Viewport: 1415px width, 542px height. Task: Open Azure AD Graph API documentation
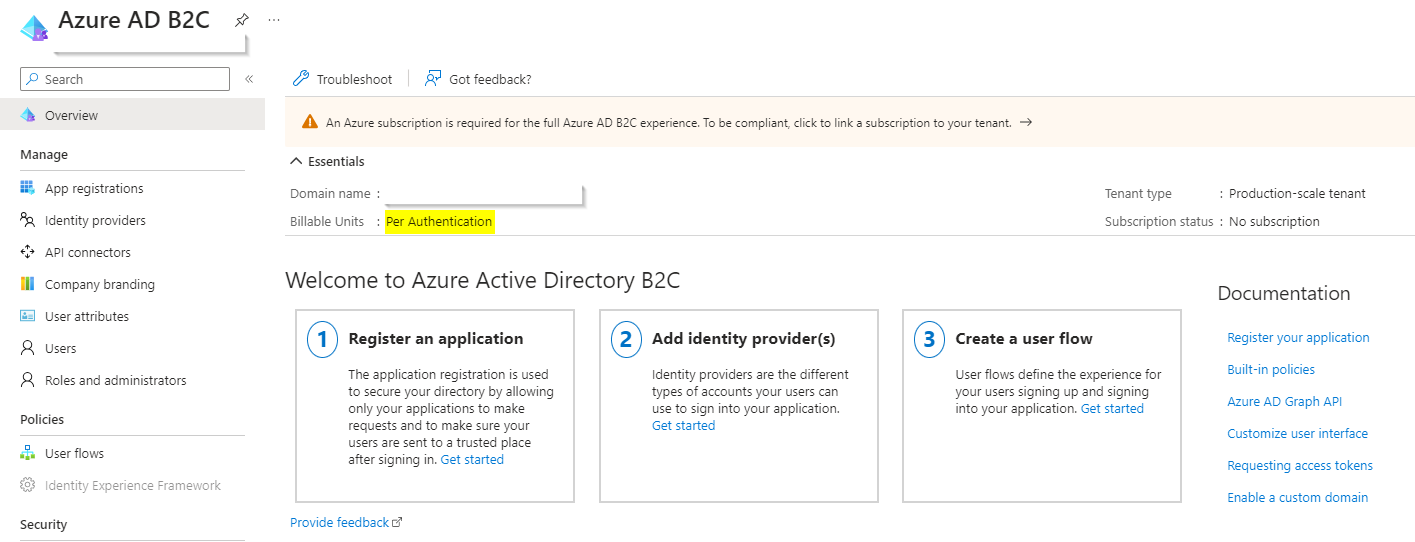click(1284, 401)
